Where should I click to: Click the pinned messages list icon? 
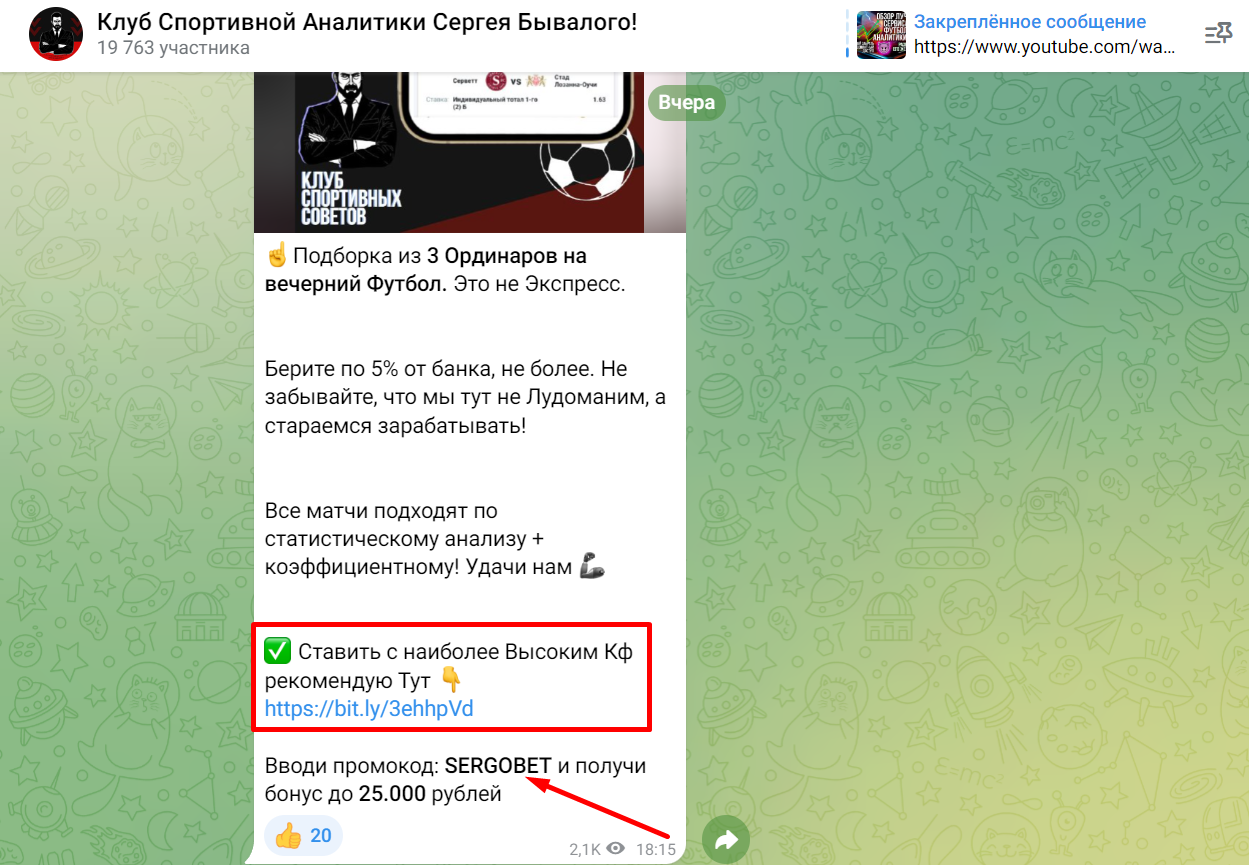(x=1219, y=35)
